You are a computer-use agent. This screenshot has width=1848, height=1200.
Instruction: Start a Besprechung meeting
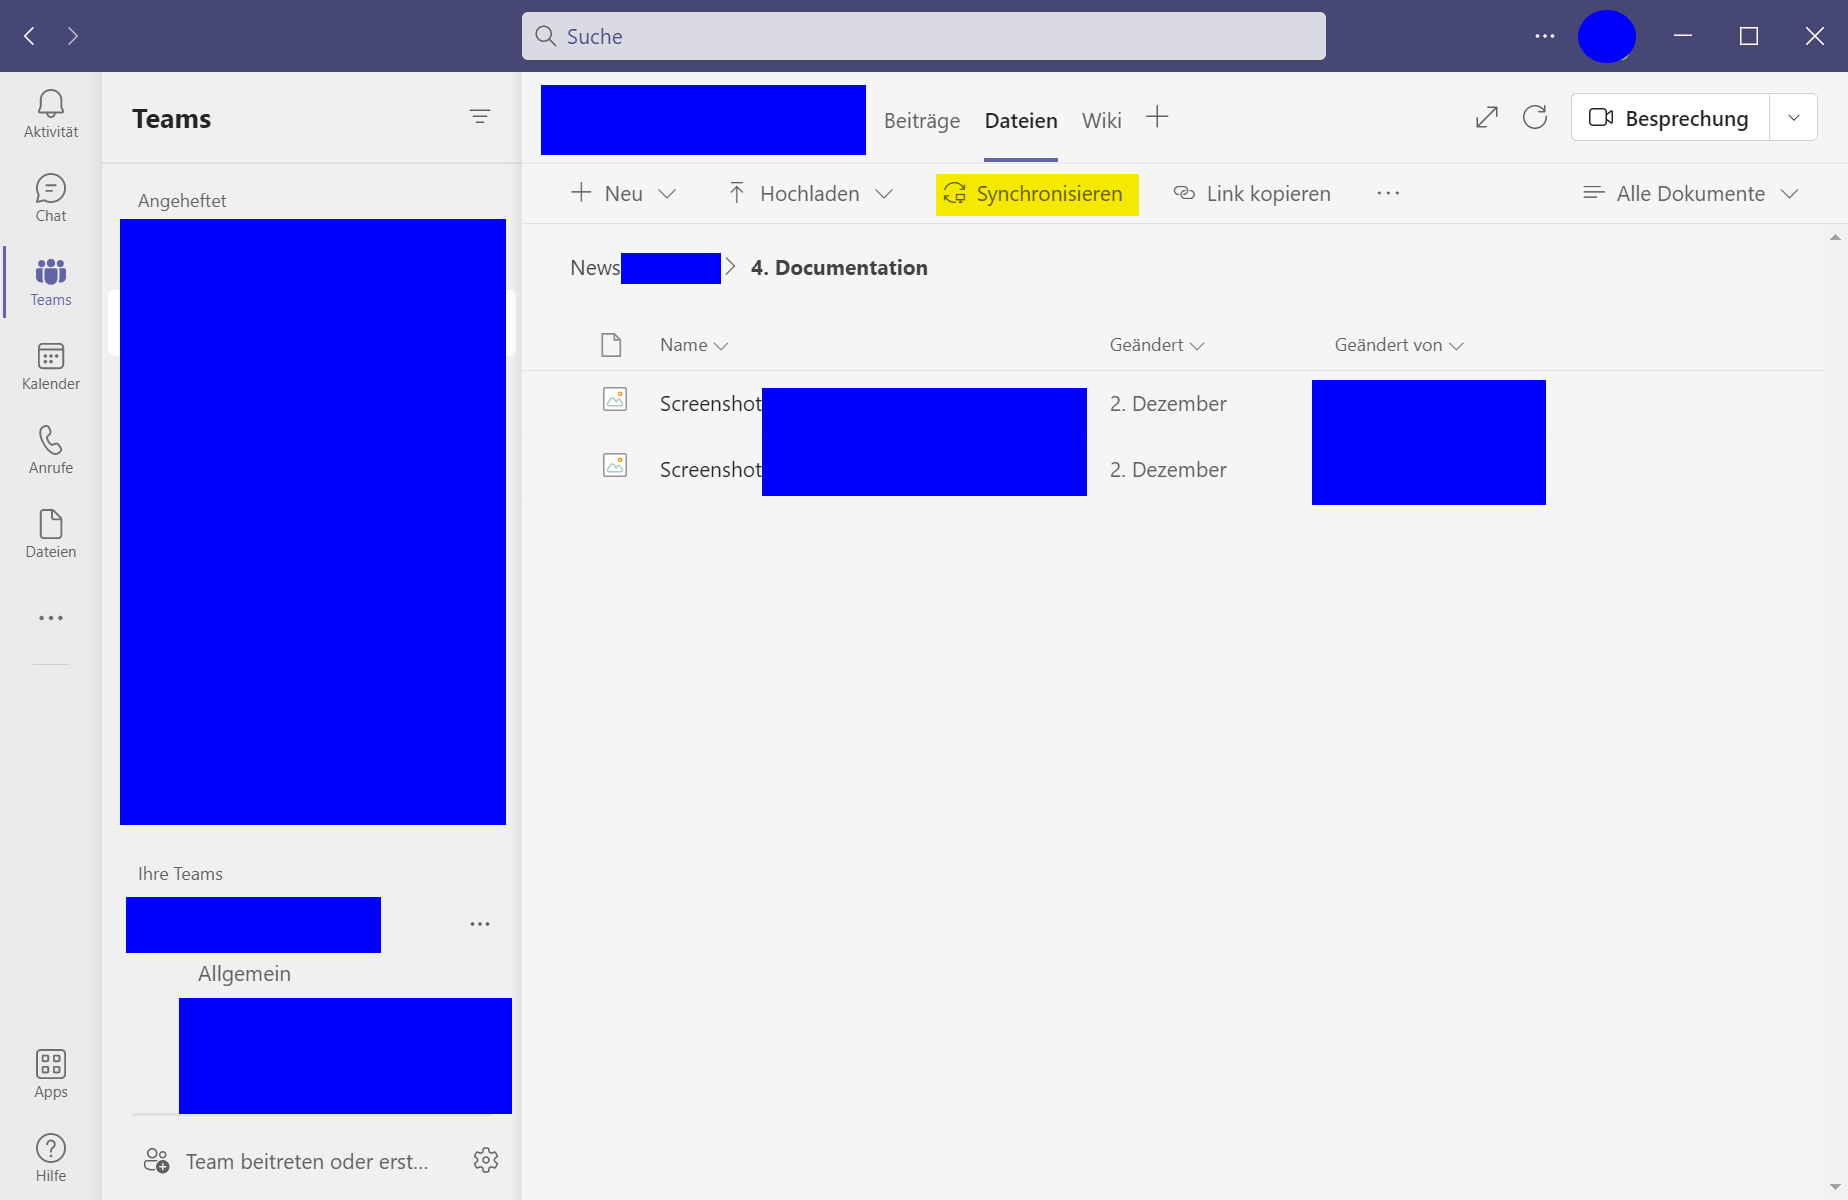pos(1671,117)
